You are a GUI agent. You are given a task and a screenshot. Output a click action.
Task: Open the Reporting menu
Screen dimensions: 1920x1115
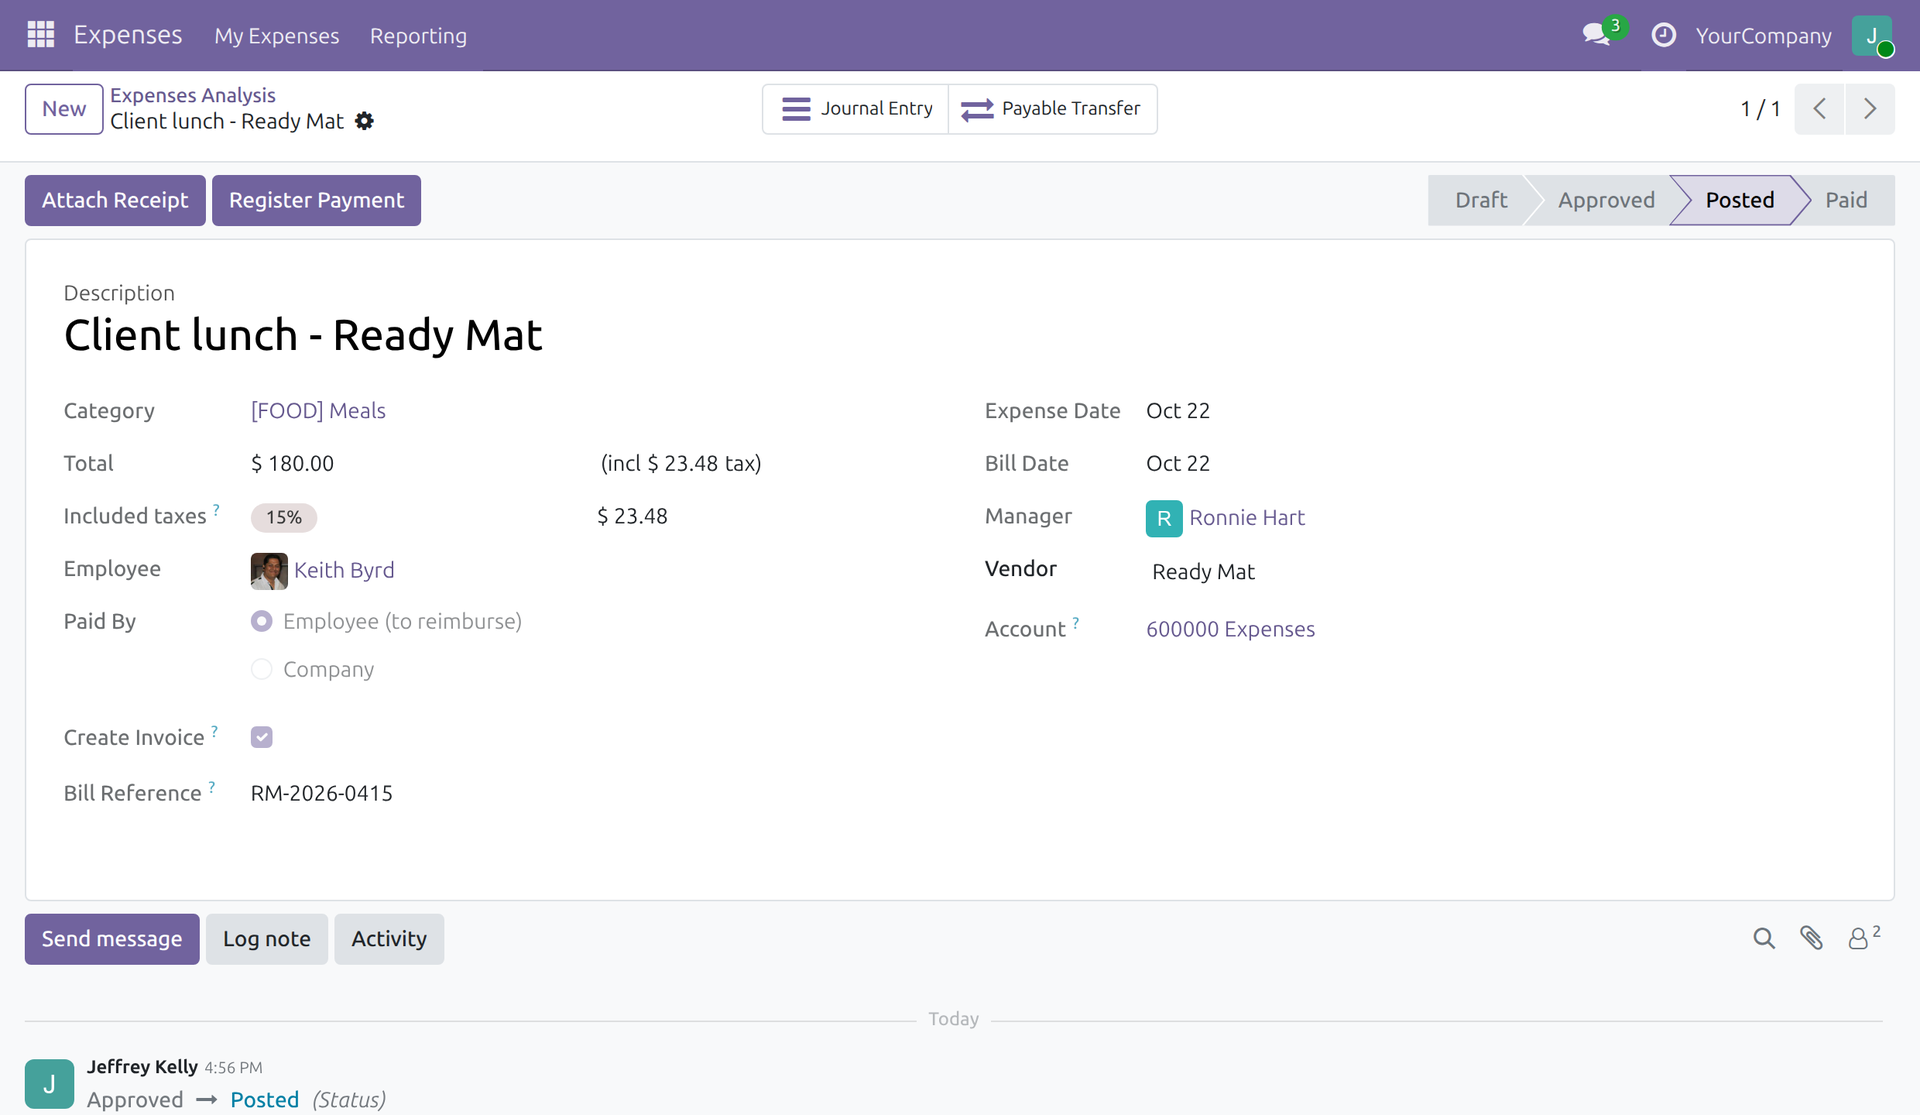[418, 35]
